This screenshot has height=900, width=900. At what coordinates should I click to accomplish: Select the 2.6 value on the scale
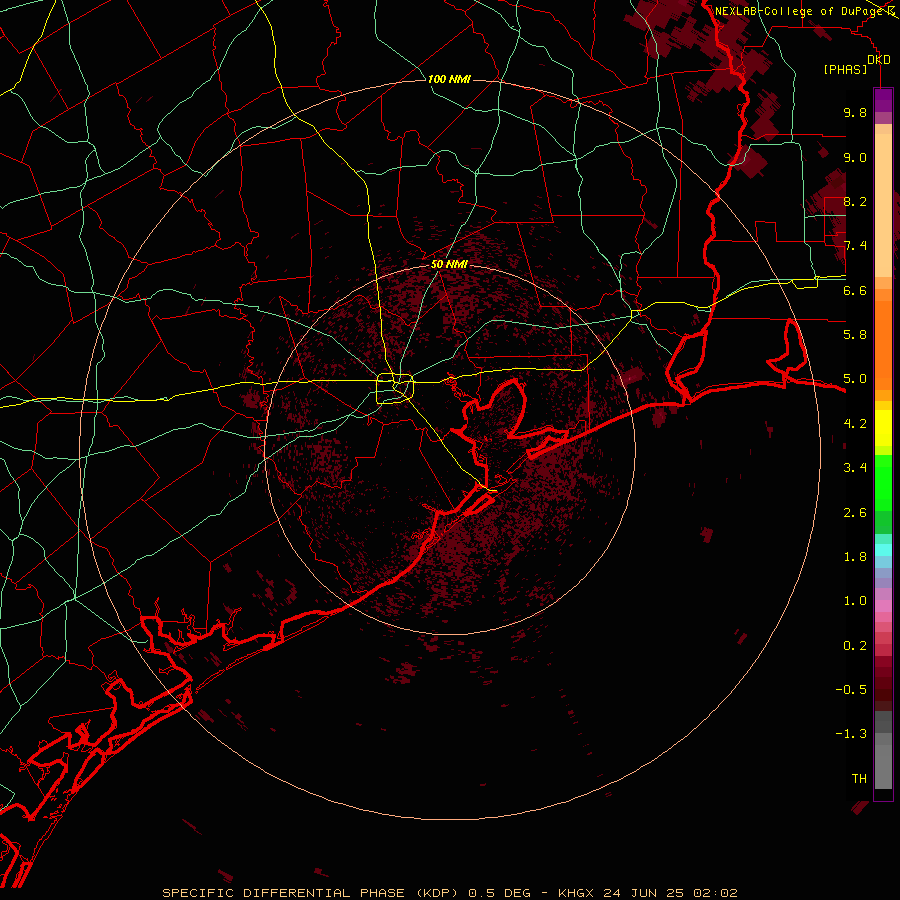coord(855,513)
